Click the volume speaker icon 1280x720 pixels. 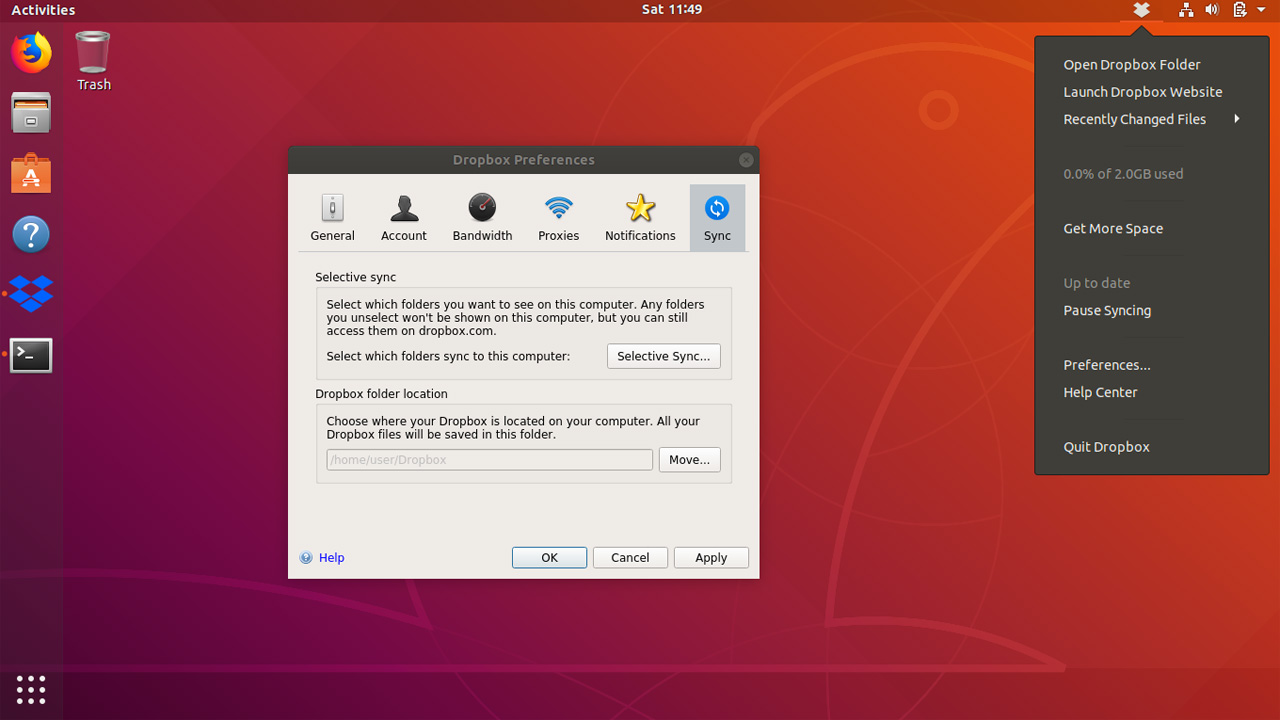tap(1212, 10)
